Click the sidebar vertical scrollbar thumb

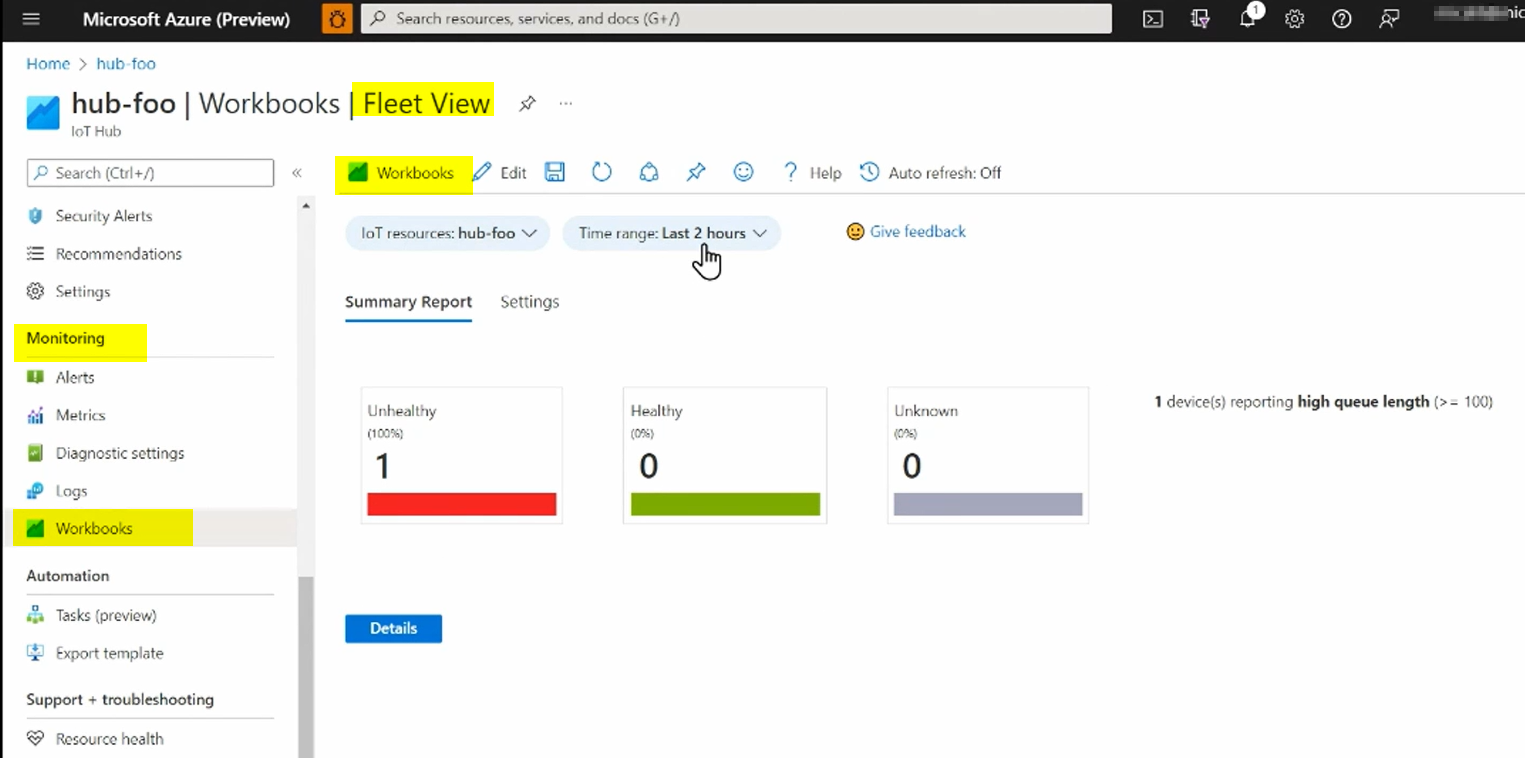click(306, 667)
